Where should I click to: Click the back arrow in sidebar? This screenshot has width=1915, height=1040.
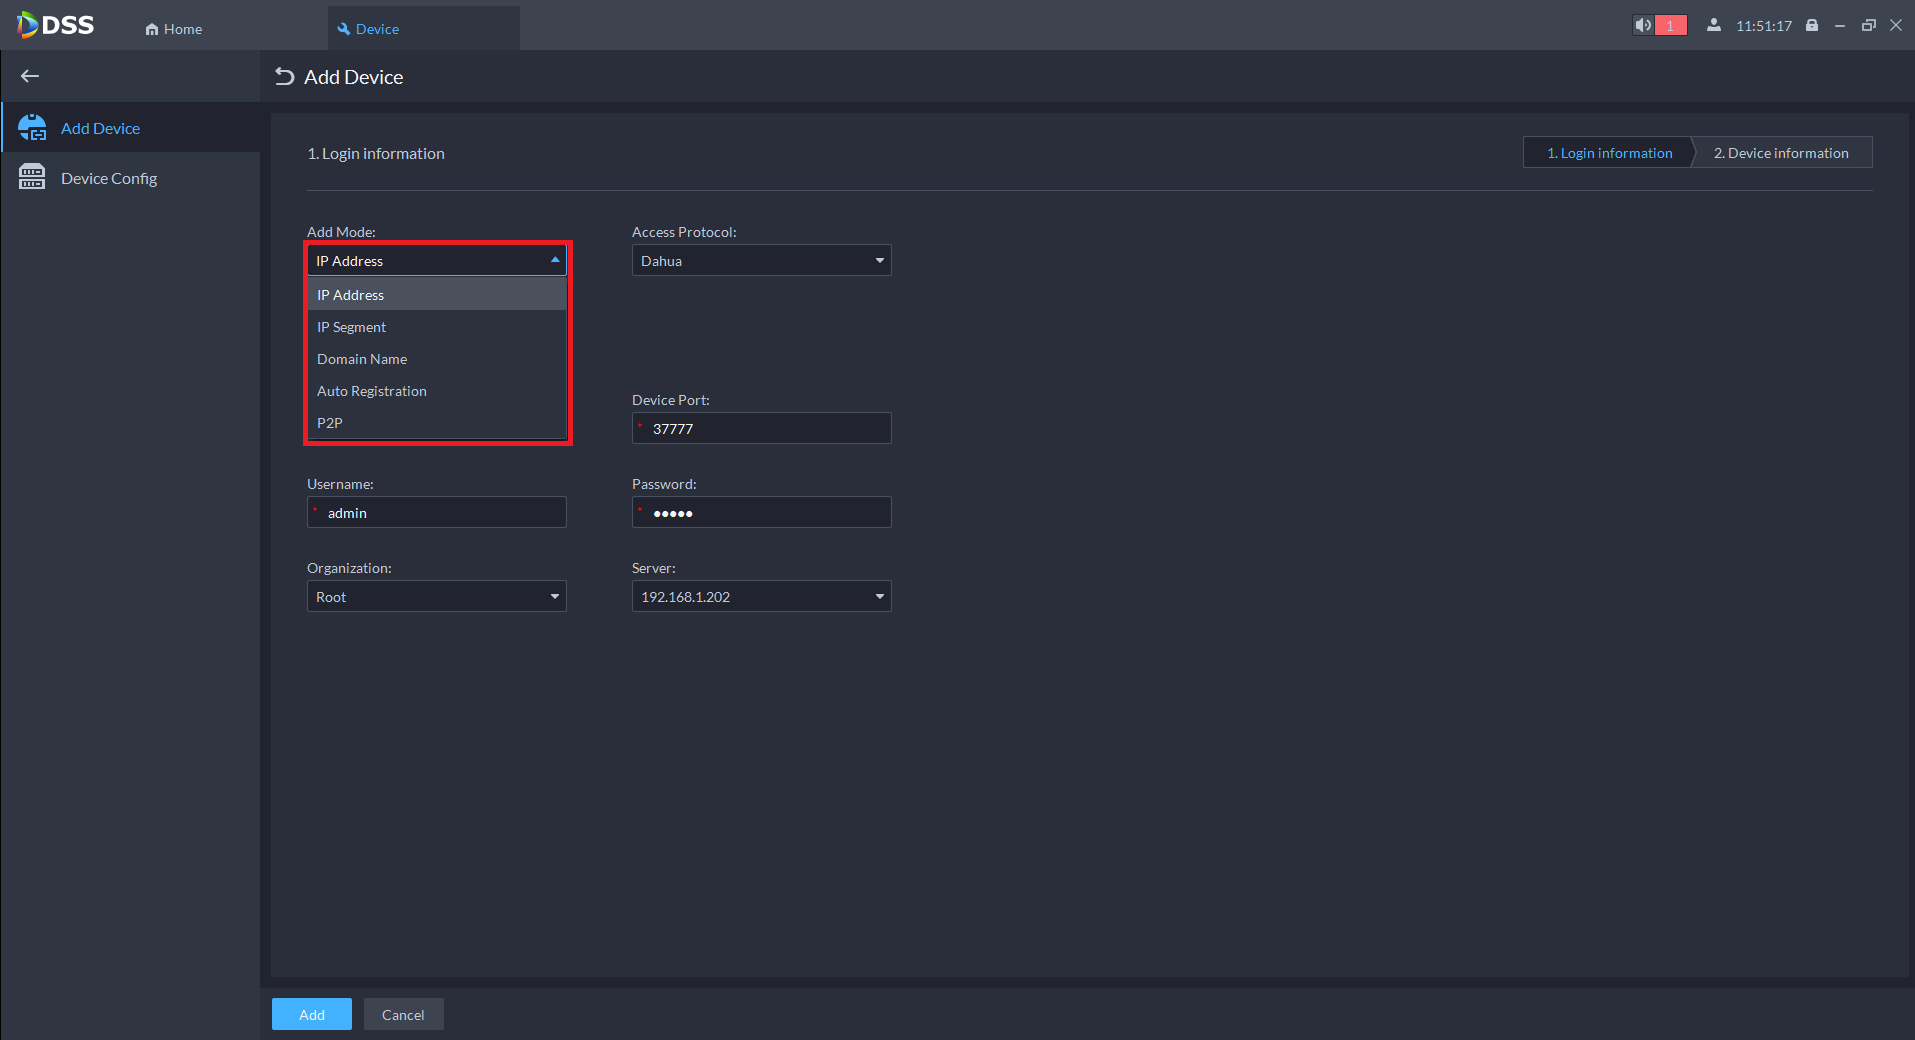[30, 76]
